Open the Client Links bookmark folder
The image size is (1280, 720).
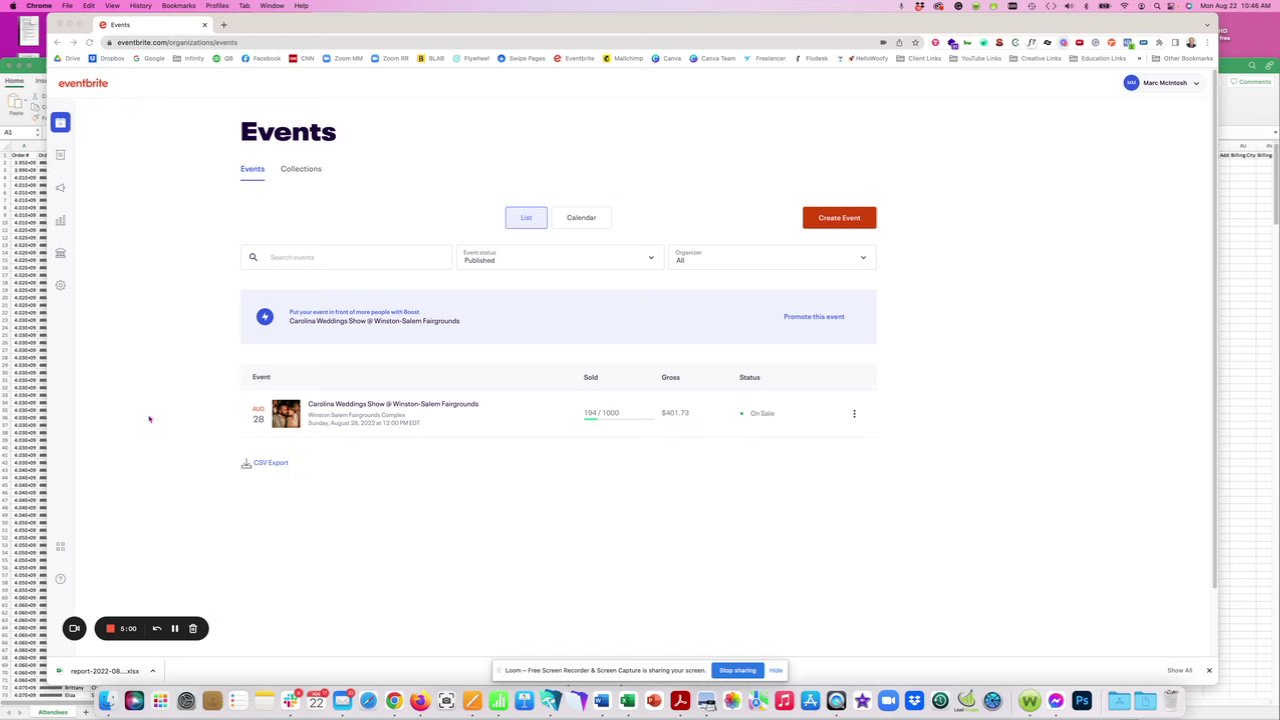919,58
